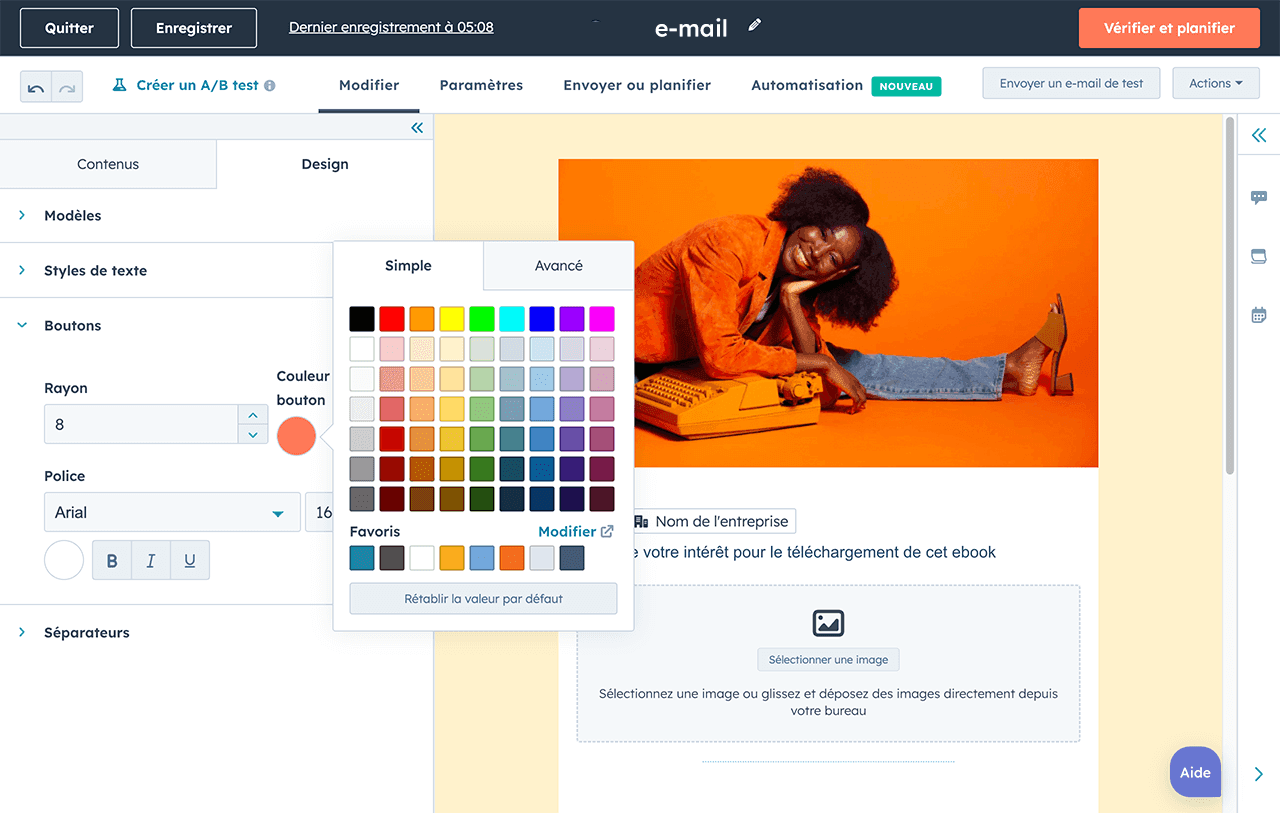Open the Arial font dropdown
Viewport: 1280px width, 813px height.
[x=171, y=512]
